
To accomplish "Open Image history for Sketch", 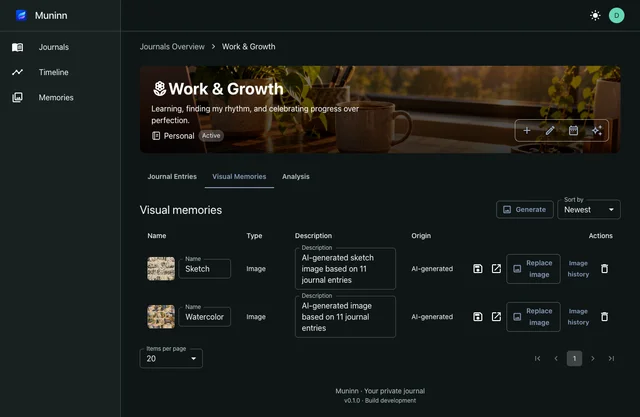I will pos(578,268).
